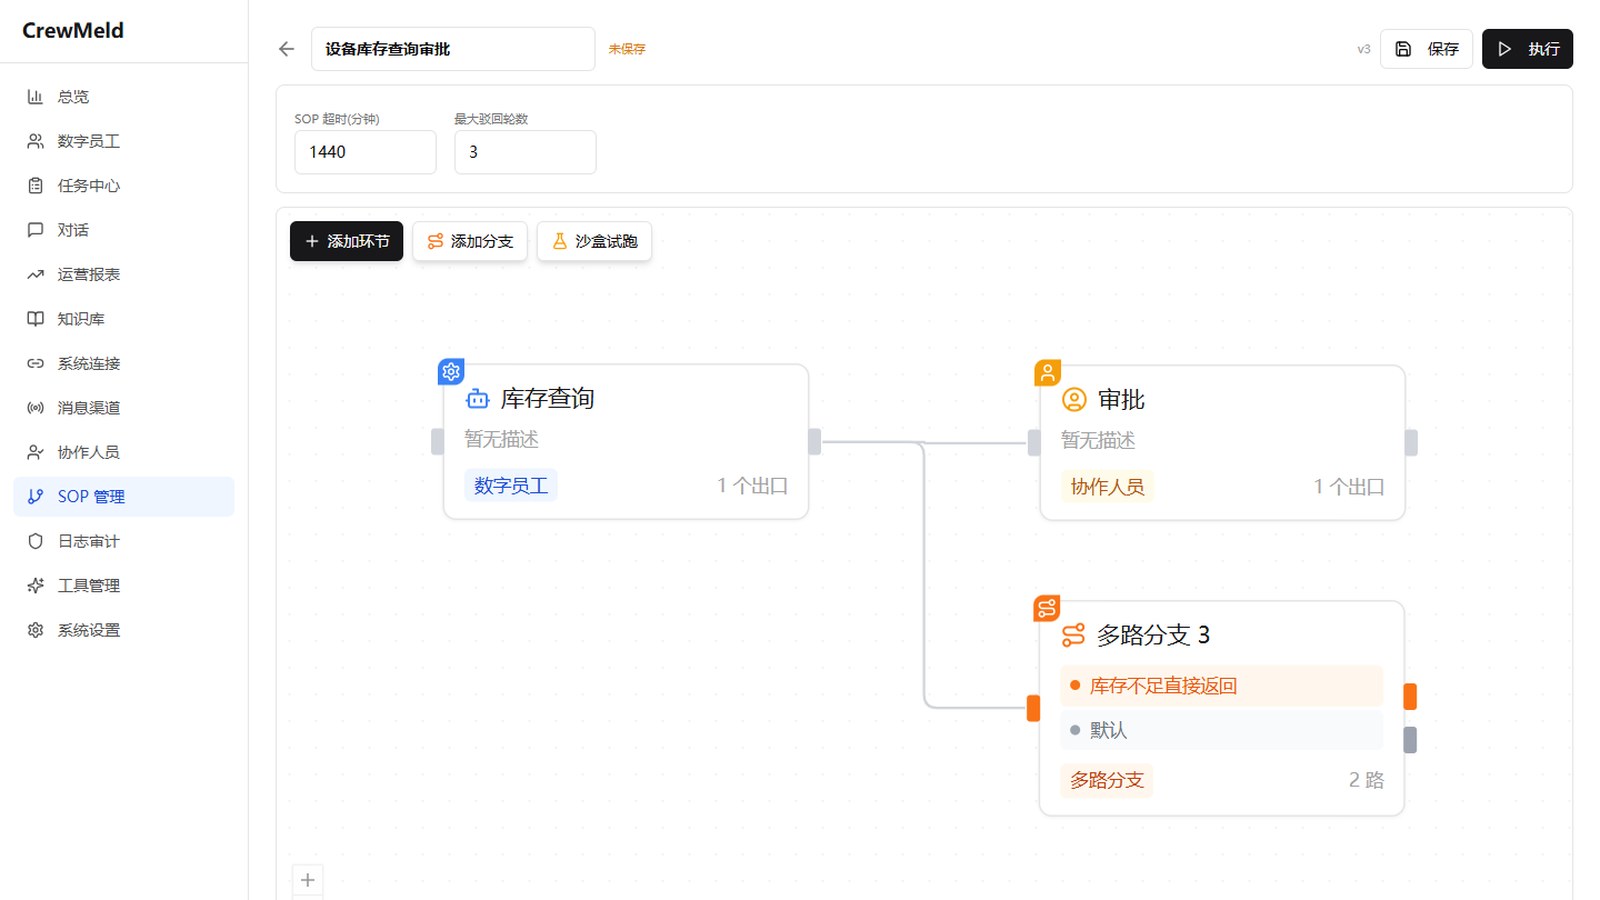
Task: Click the orange branch badge on 多路分支 3 node
Action: tap(1047, 608)
